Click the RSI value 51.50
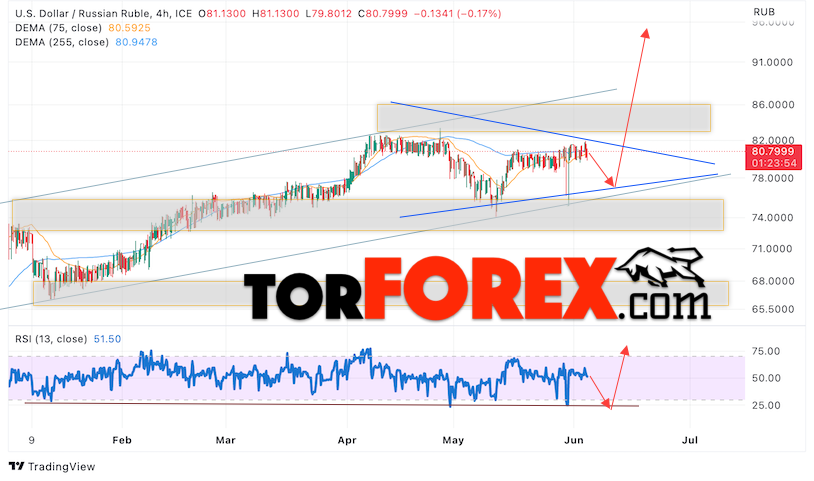The height and width of the screenshot is (481, 814). [107, 339]
